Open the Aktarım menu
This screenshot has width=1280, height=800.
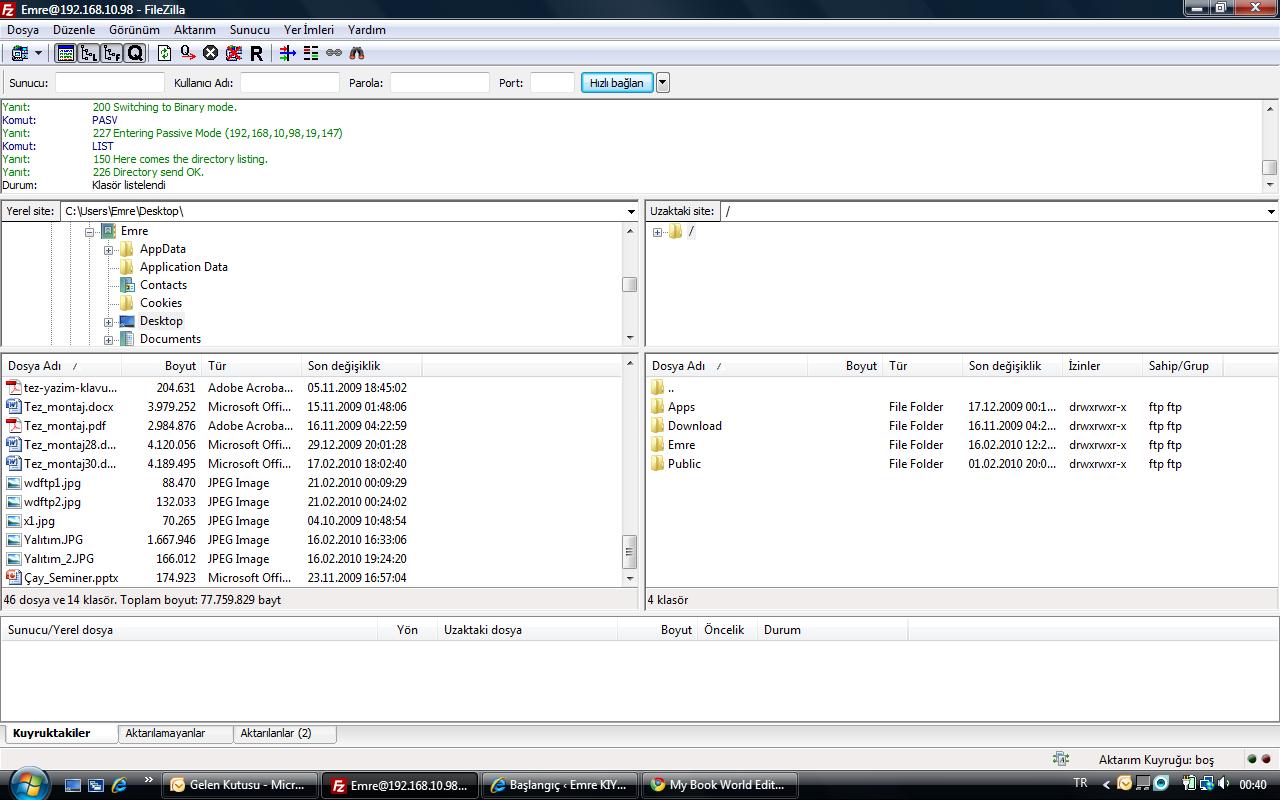(195, 30)
